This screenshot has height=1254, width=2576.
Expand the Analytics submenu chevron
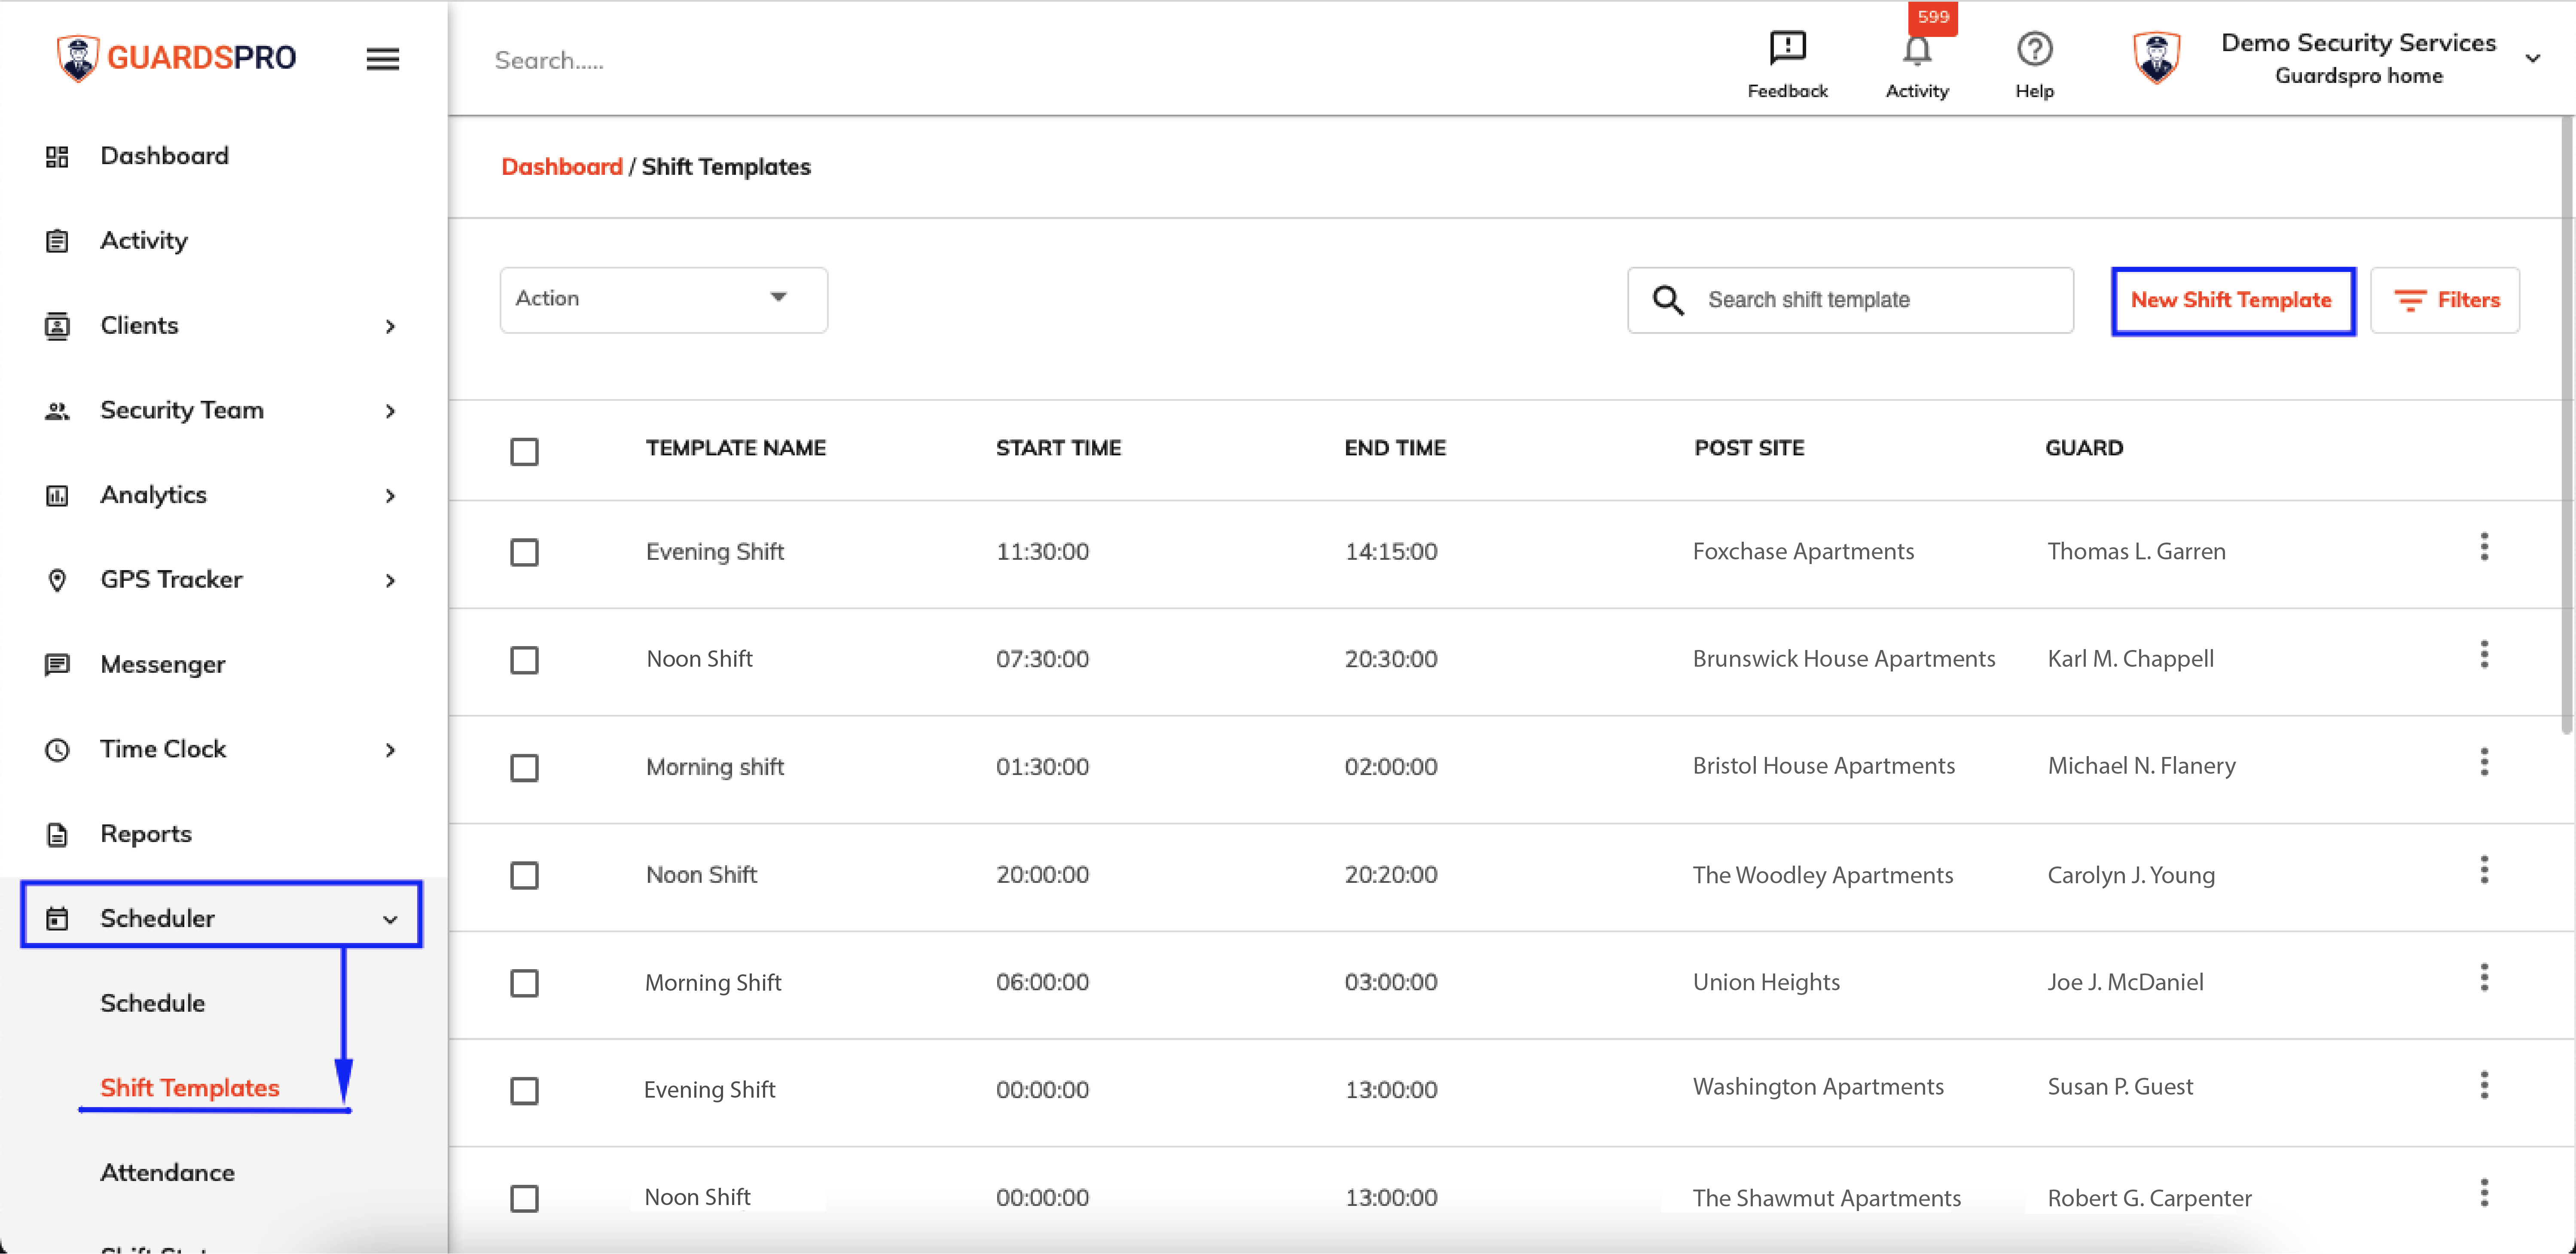[x=390, y=496]
